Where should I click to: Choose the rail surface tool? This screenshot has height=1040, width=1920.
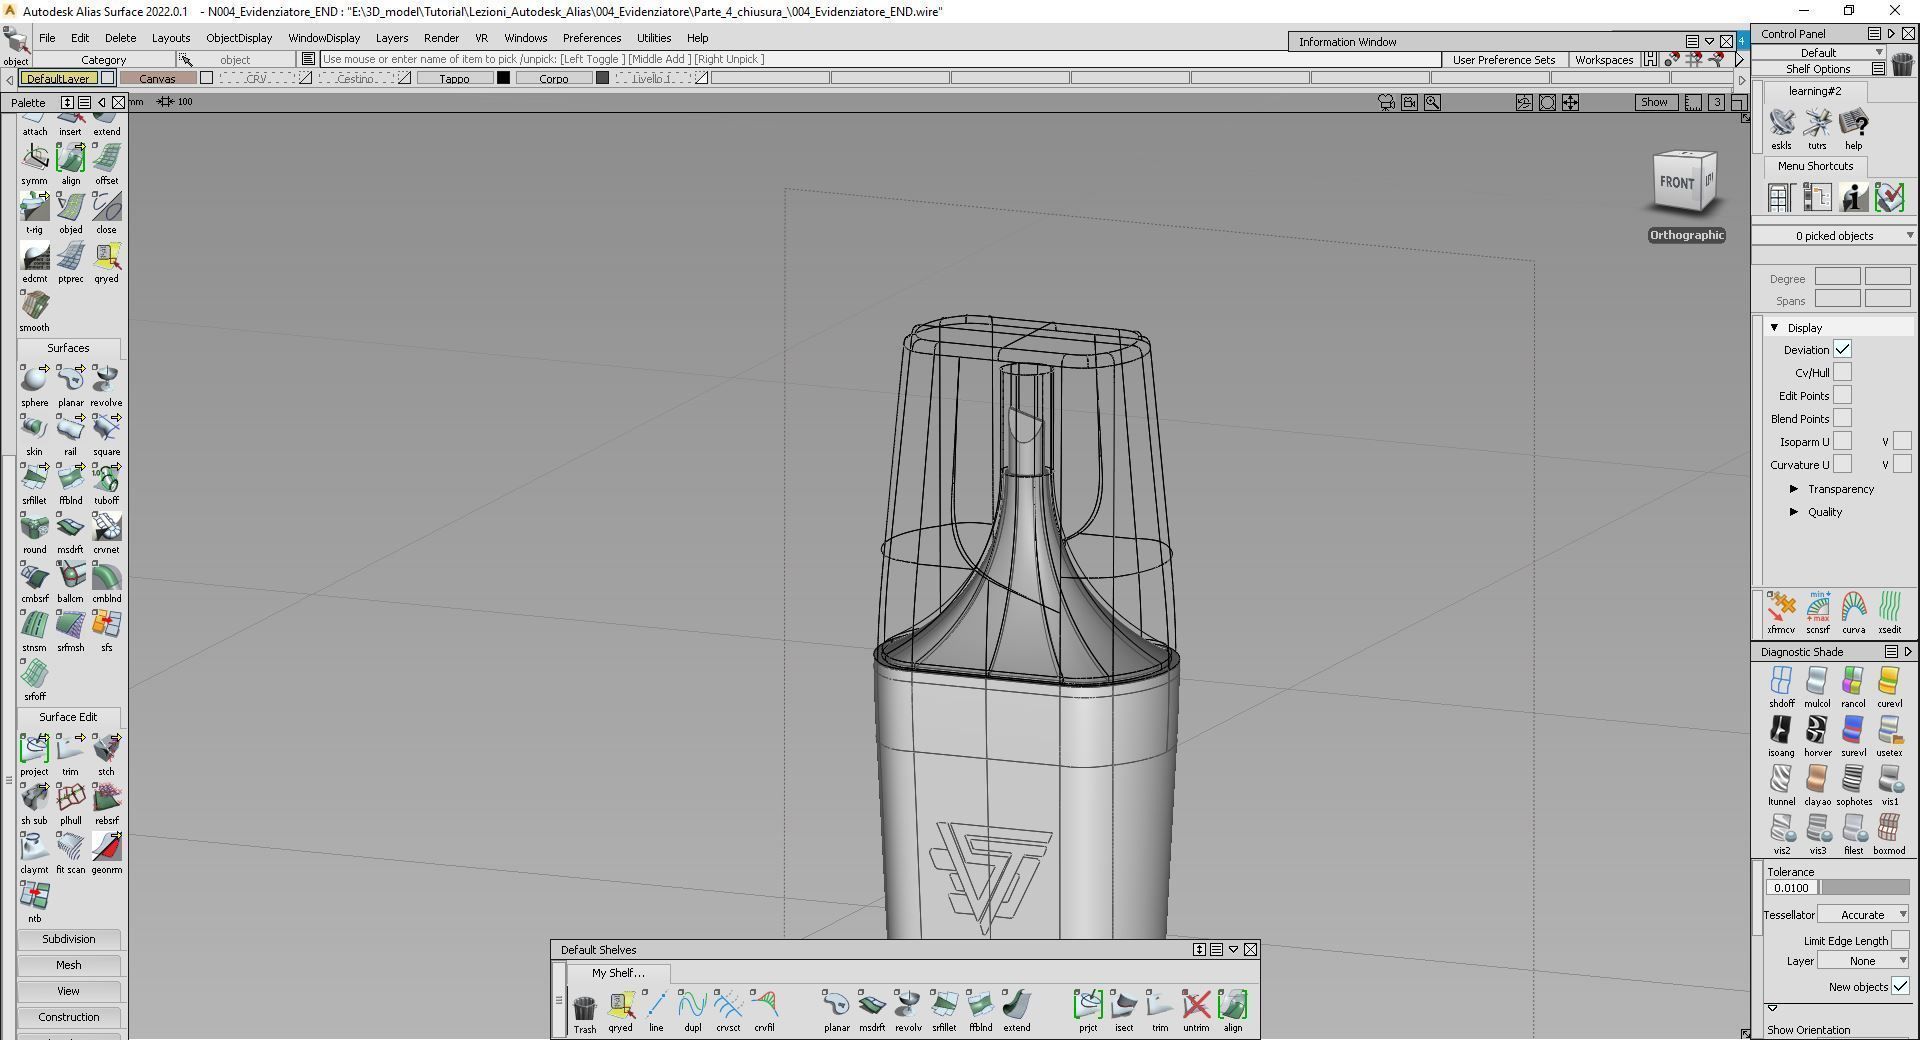coord(70,428)
